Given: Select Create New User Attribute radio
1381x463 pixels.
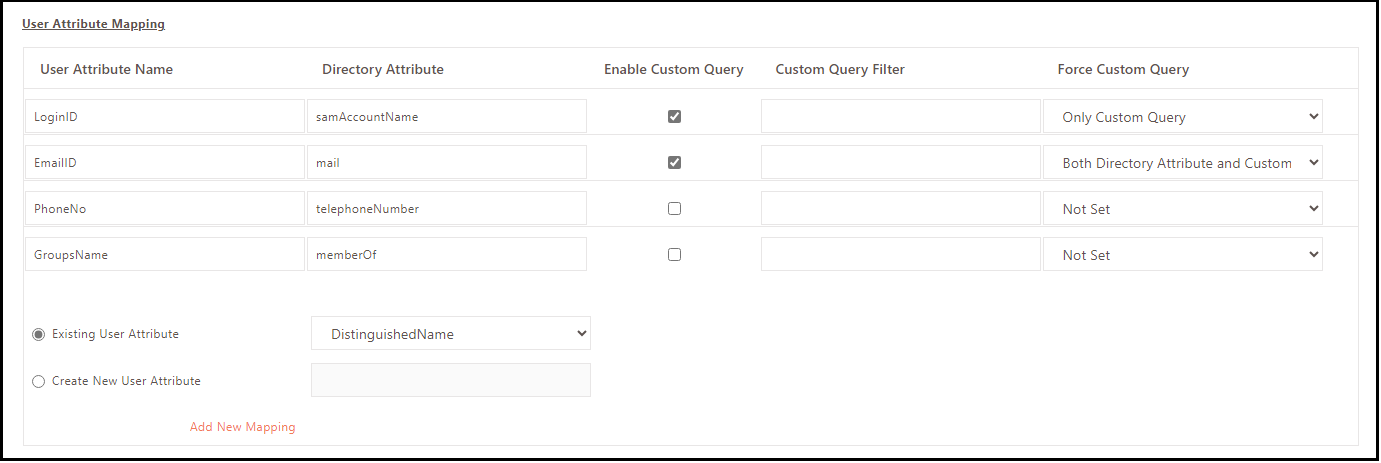Looking at the screenshot, I should (x=39, y=381).
